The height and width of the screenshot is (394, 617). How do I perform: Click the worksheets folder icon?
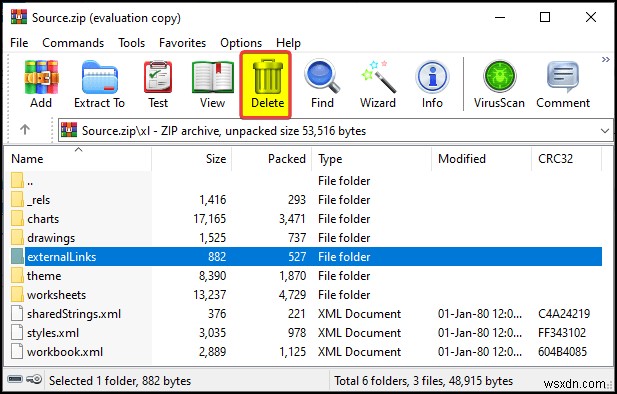(x=17, y=294)
